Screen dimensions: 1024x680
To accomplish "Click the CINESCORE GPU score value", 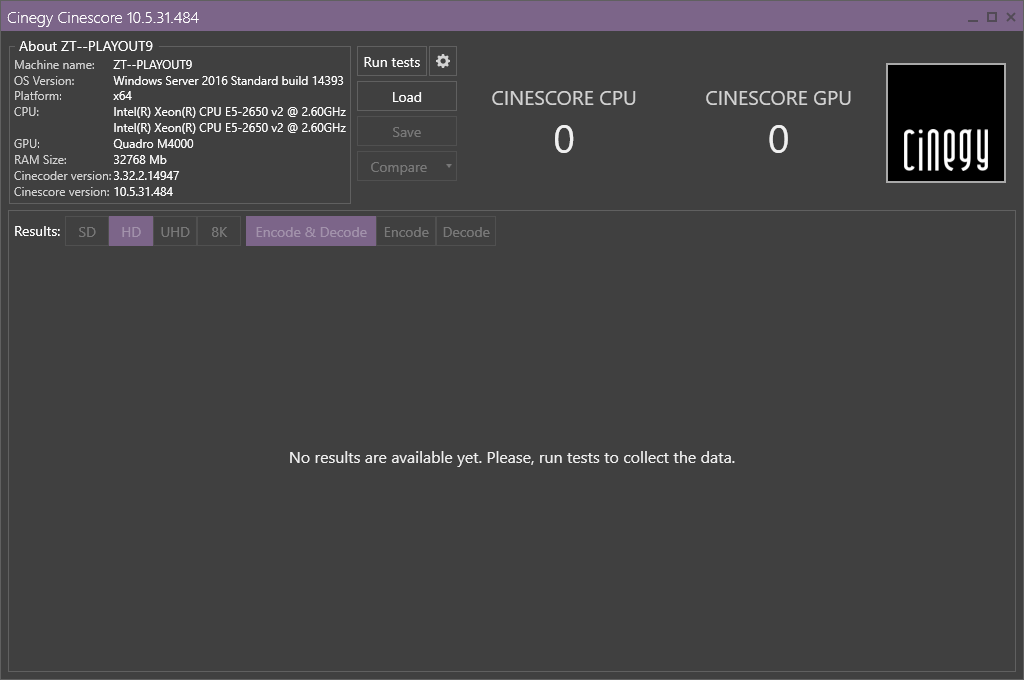I will (x=778, y=139).
